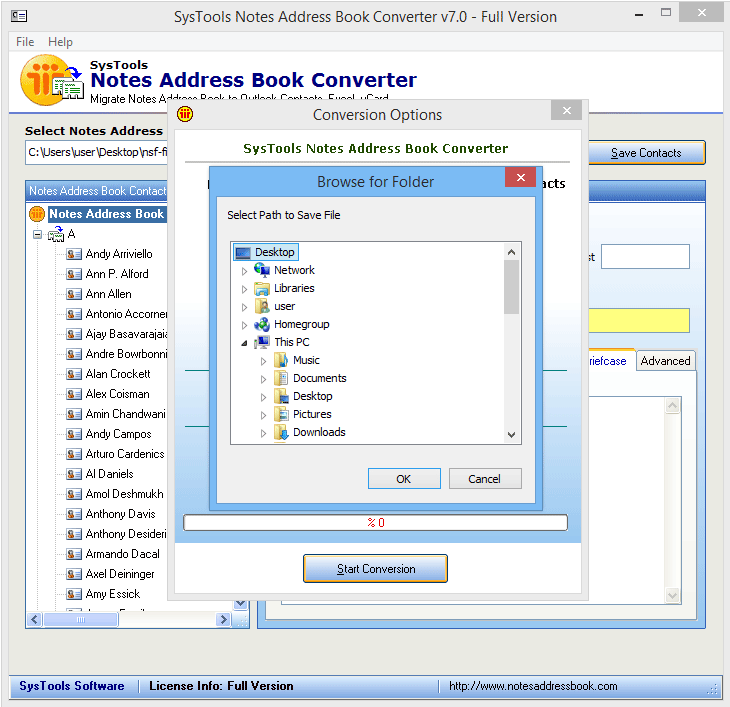
Task: Click the Downloads folder icon
Action: (x=281, y=432)
